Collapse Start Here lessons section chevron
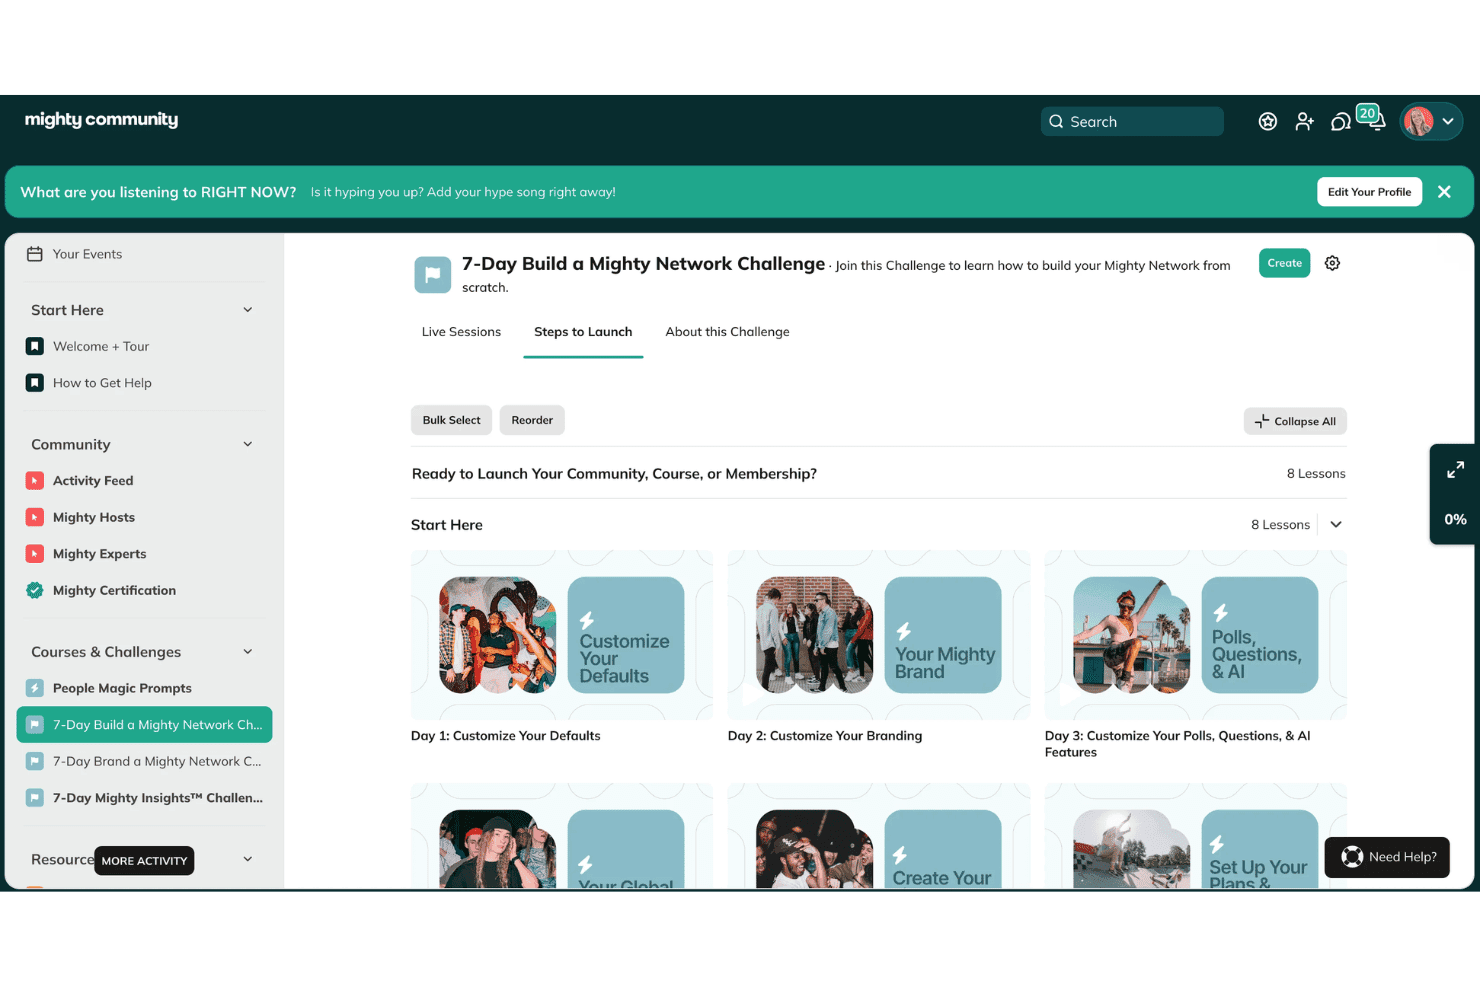The width and height of the screenshot is (1480, 987). (x=1336, y=524)
